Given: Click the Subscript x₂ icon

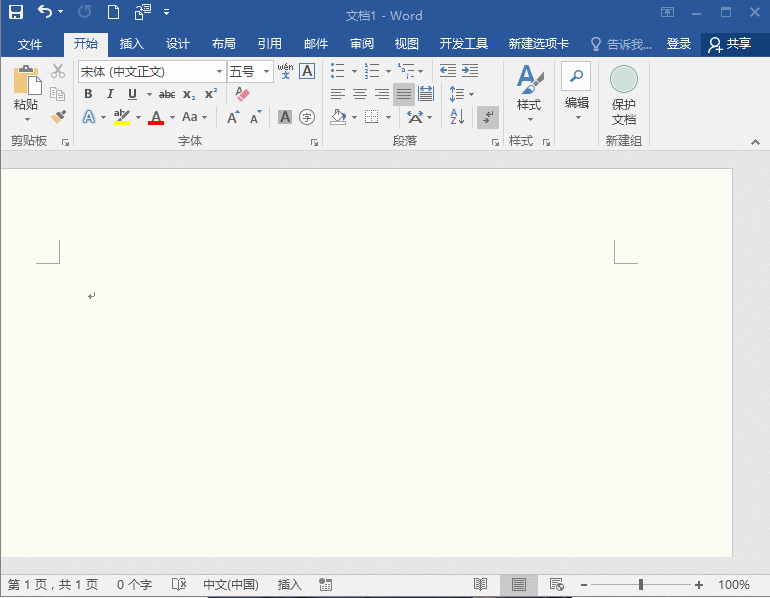Looking at the screenshot, I should pyautogui.click(x=189, y=94).
